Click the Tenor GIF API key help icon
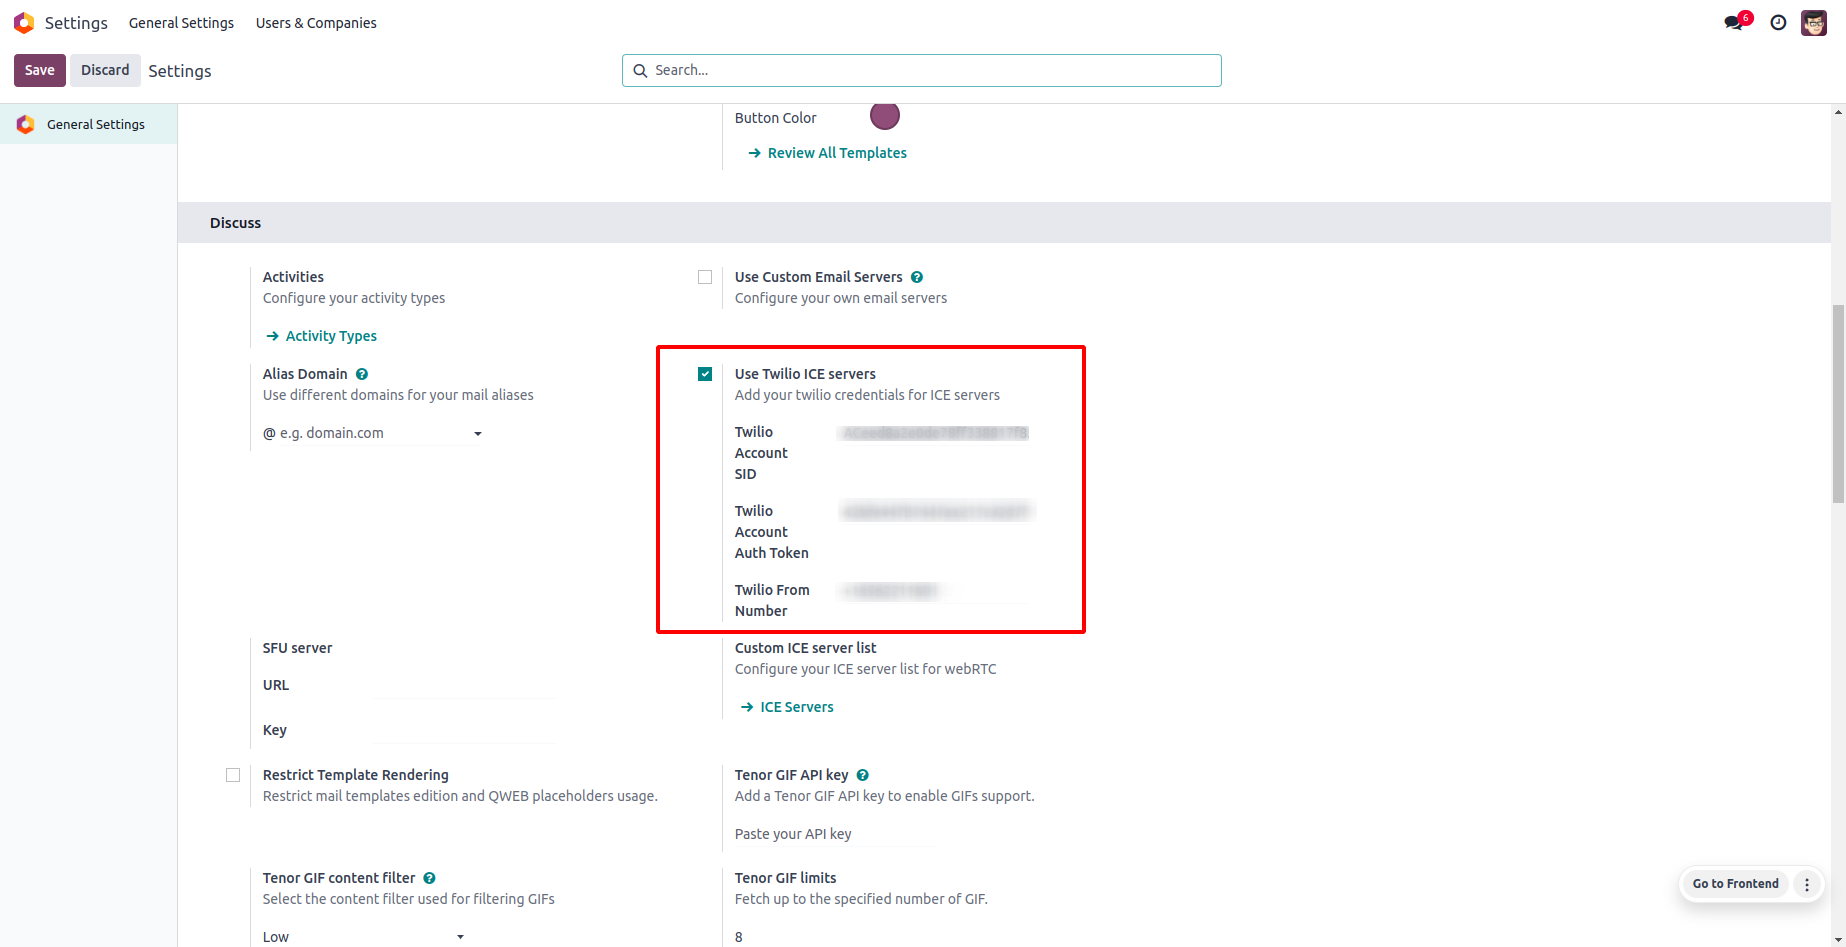 (x=863, y=775)
